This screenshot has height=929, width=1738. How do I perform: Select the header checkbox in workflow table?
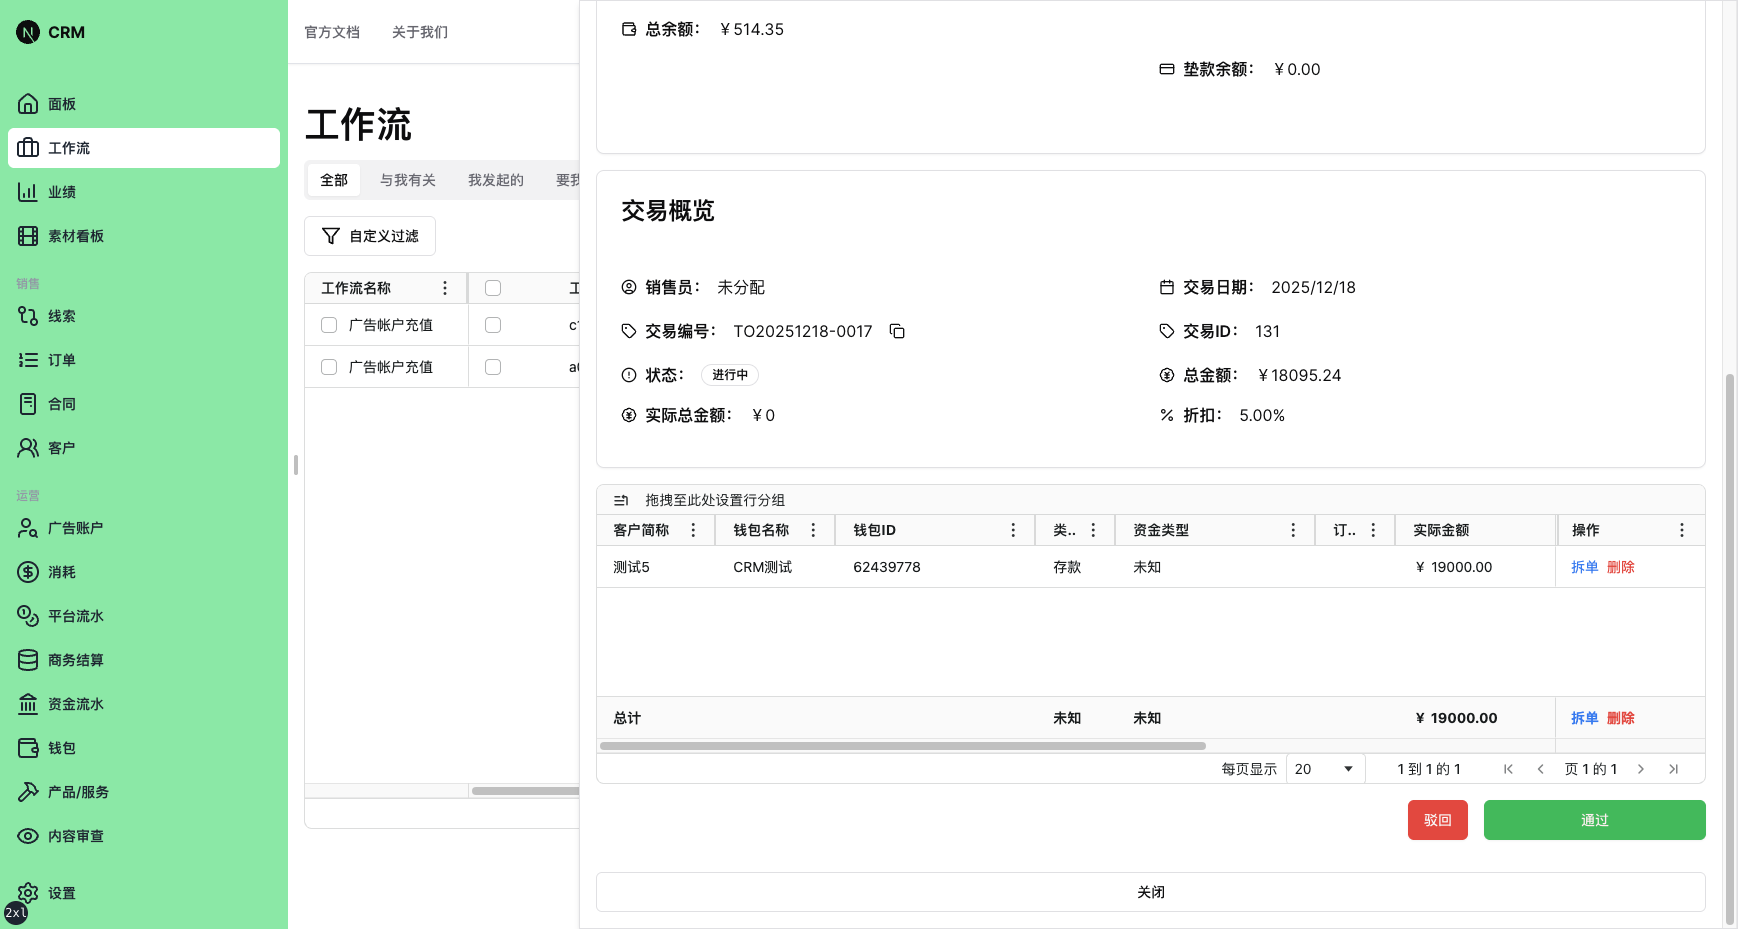point(492,287)
